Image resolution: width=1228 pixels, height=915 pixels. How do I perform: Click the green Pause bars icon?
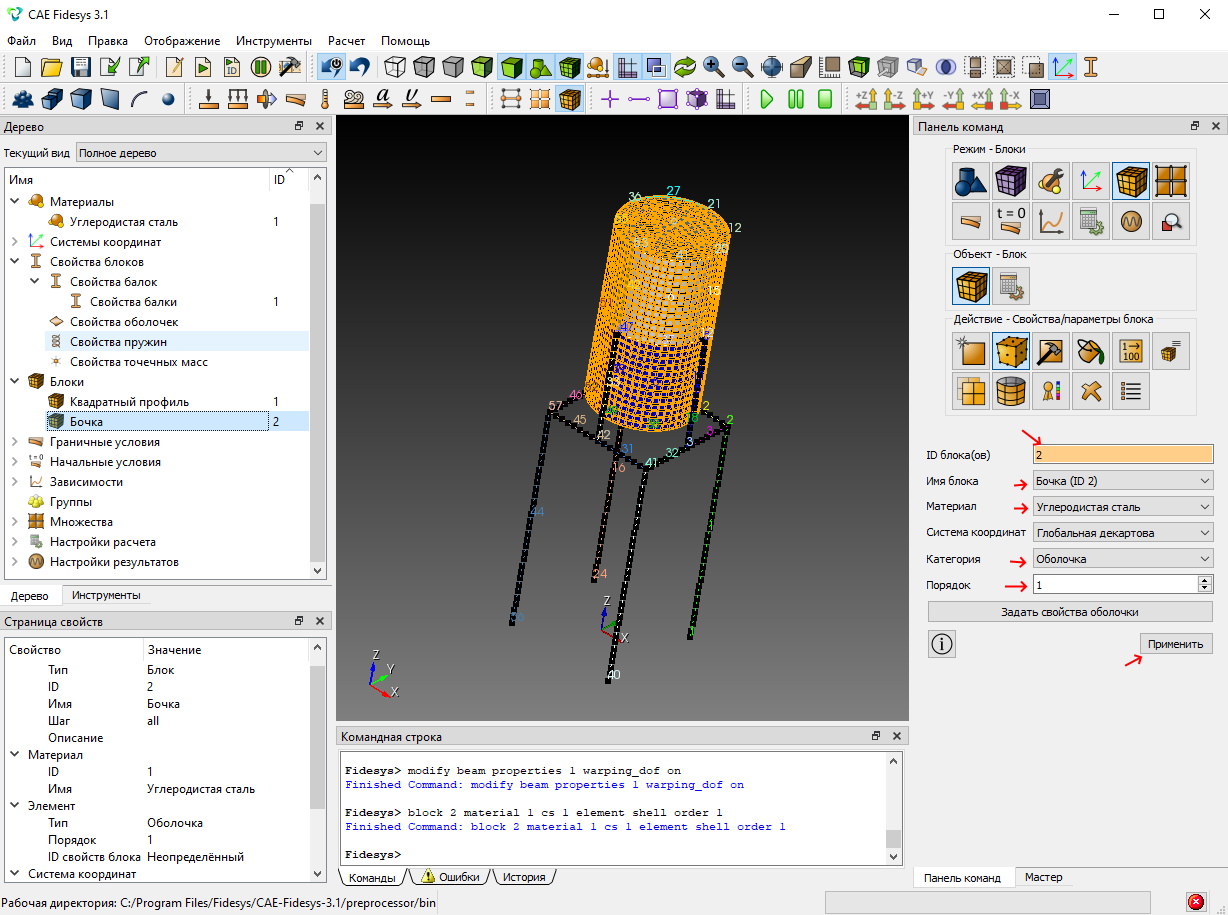pos(796,99)
